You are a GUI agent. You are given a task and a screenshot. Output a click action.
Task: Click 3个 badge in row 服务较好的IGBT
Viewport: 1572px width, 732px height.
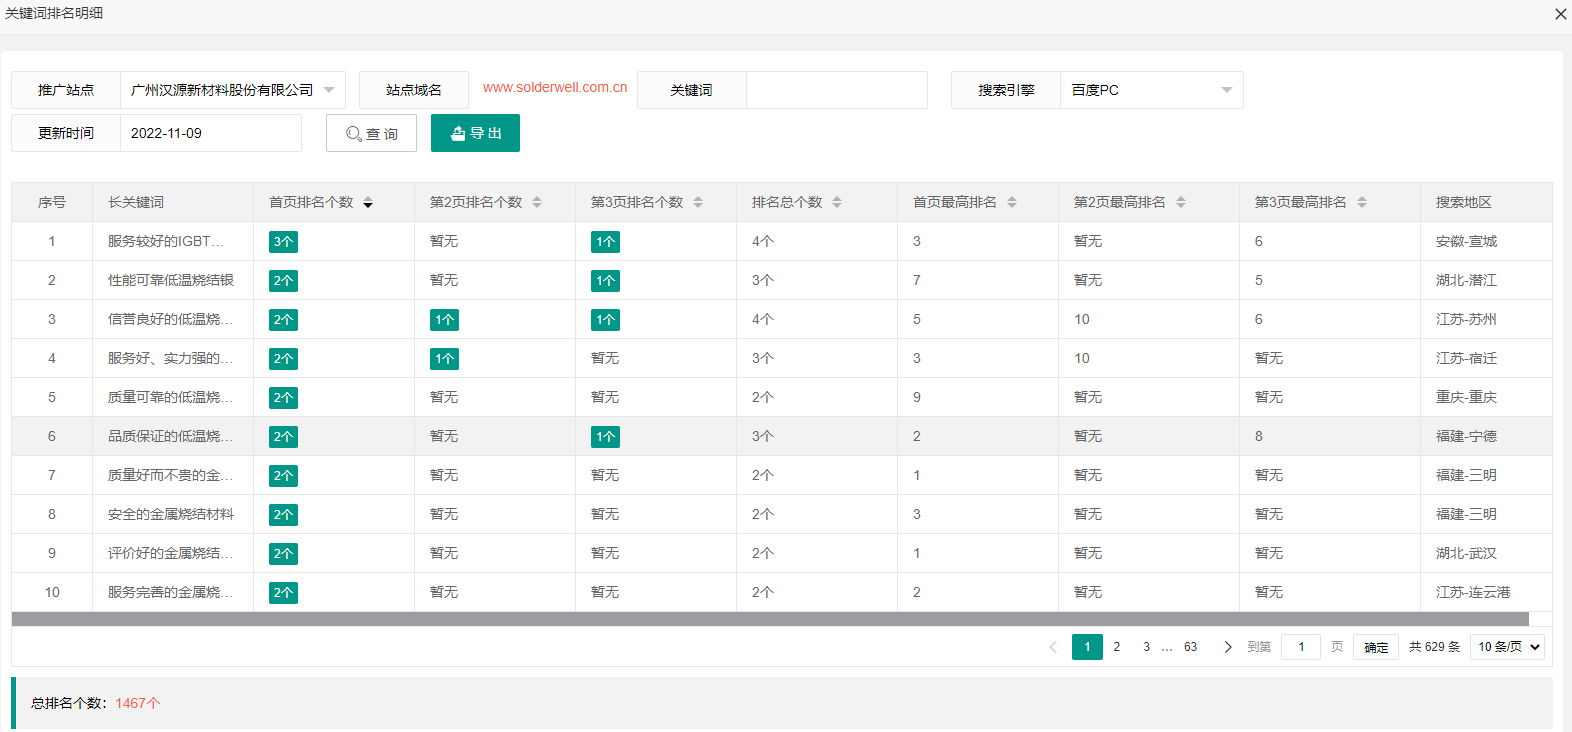(x=283, y=242)
